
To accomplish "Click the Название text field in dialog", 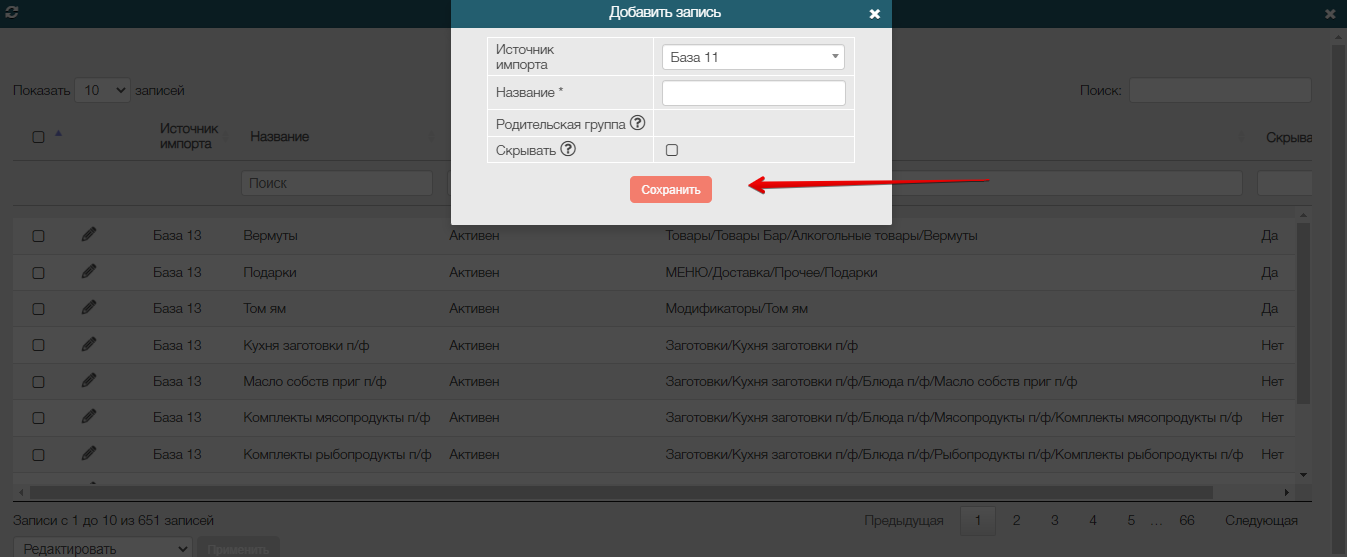I will 753,93.
